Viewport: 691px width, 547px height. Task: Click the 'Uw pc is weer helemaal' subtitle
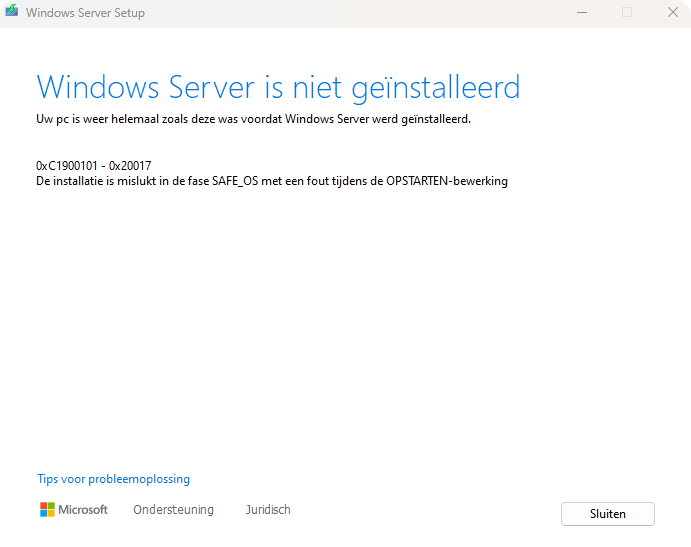tap(253, 118)
